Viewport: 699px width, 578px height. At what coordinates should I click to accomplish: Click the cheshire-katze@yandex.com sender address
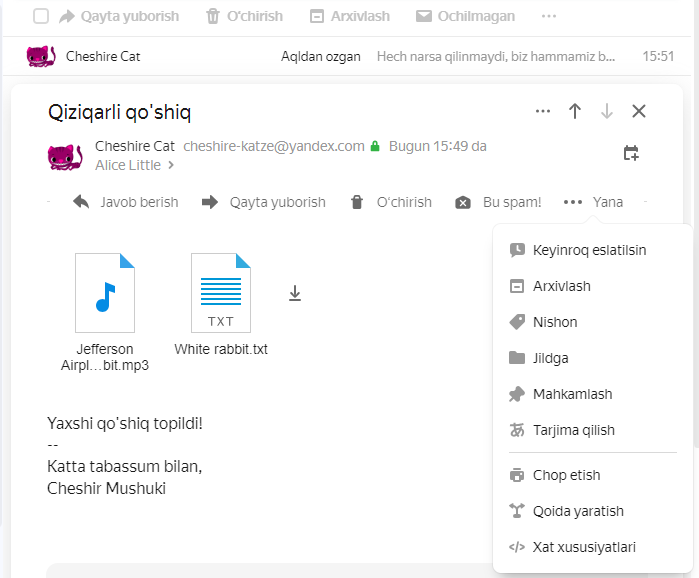pos(274,146)
